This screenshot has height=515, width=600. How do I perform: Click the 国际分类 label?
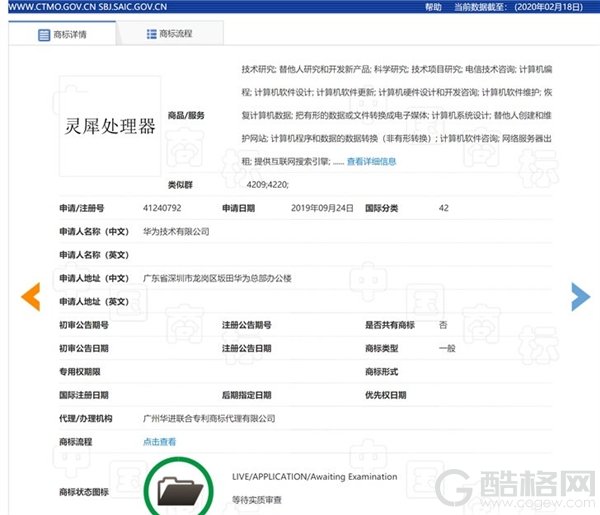tap(382, 208)
